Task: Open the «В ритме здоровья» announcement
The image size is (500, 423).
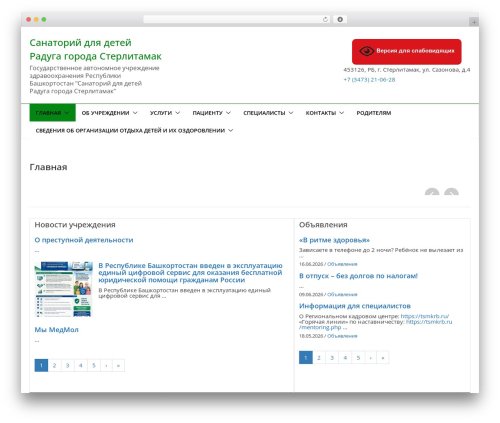Action: 334,240
